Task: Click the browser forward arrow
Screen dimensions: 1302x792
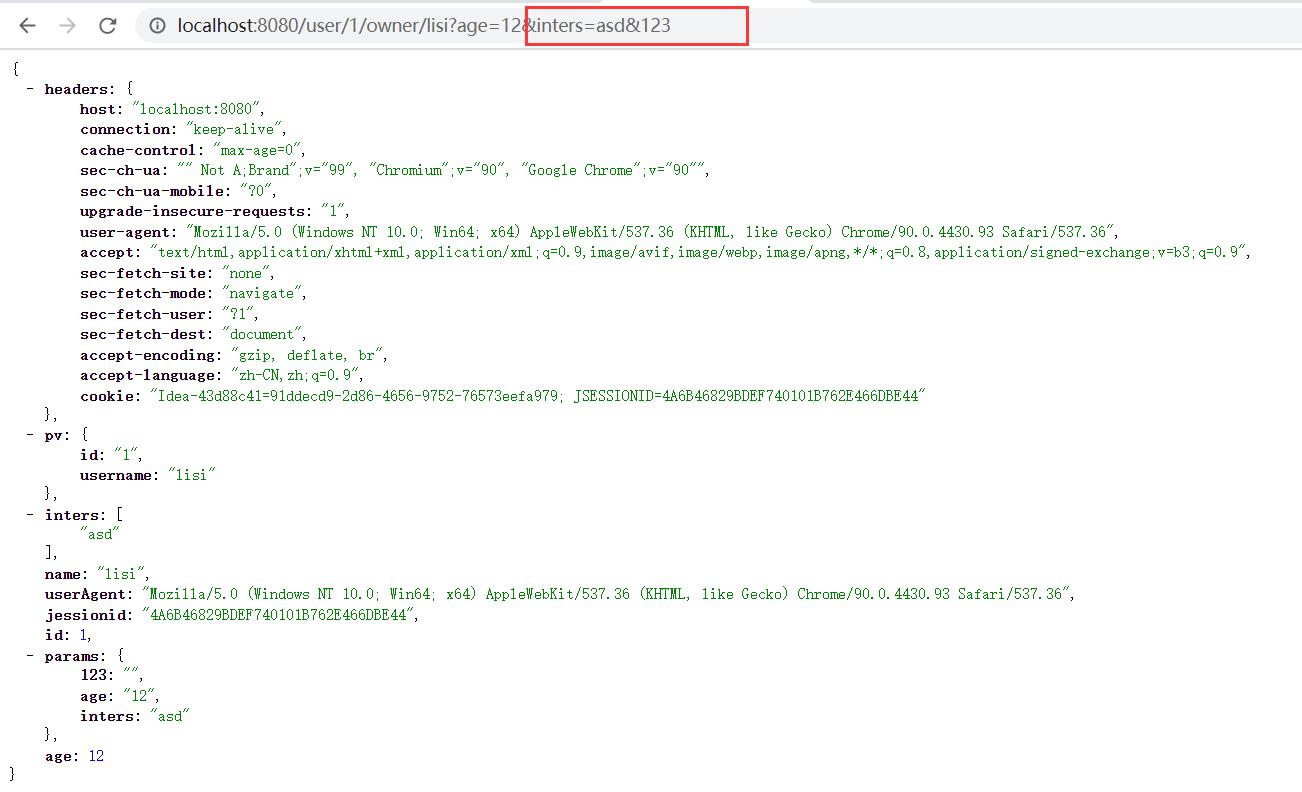Action: 67,26
